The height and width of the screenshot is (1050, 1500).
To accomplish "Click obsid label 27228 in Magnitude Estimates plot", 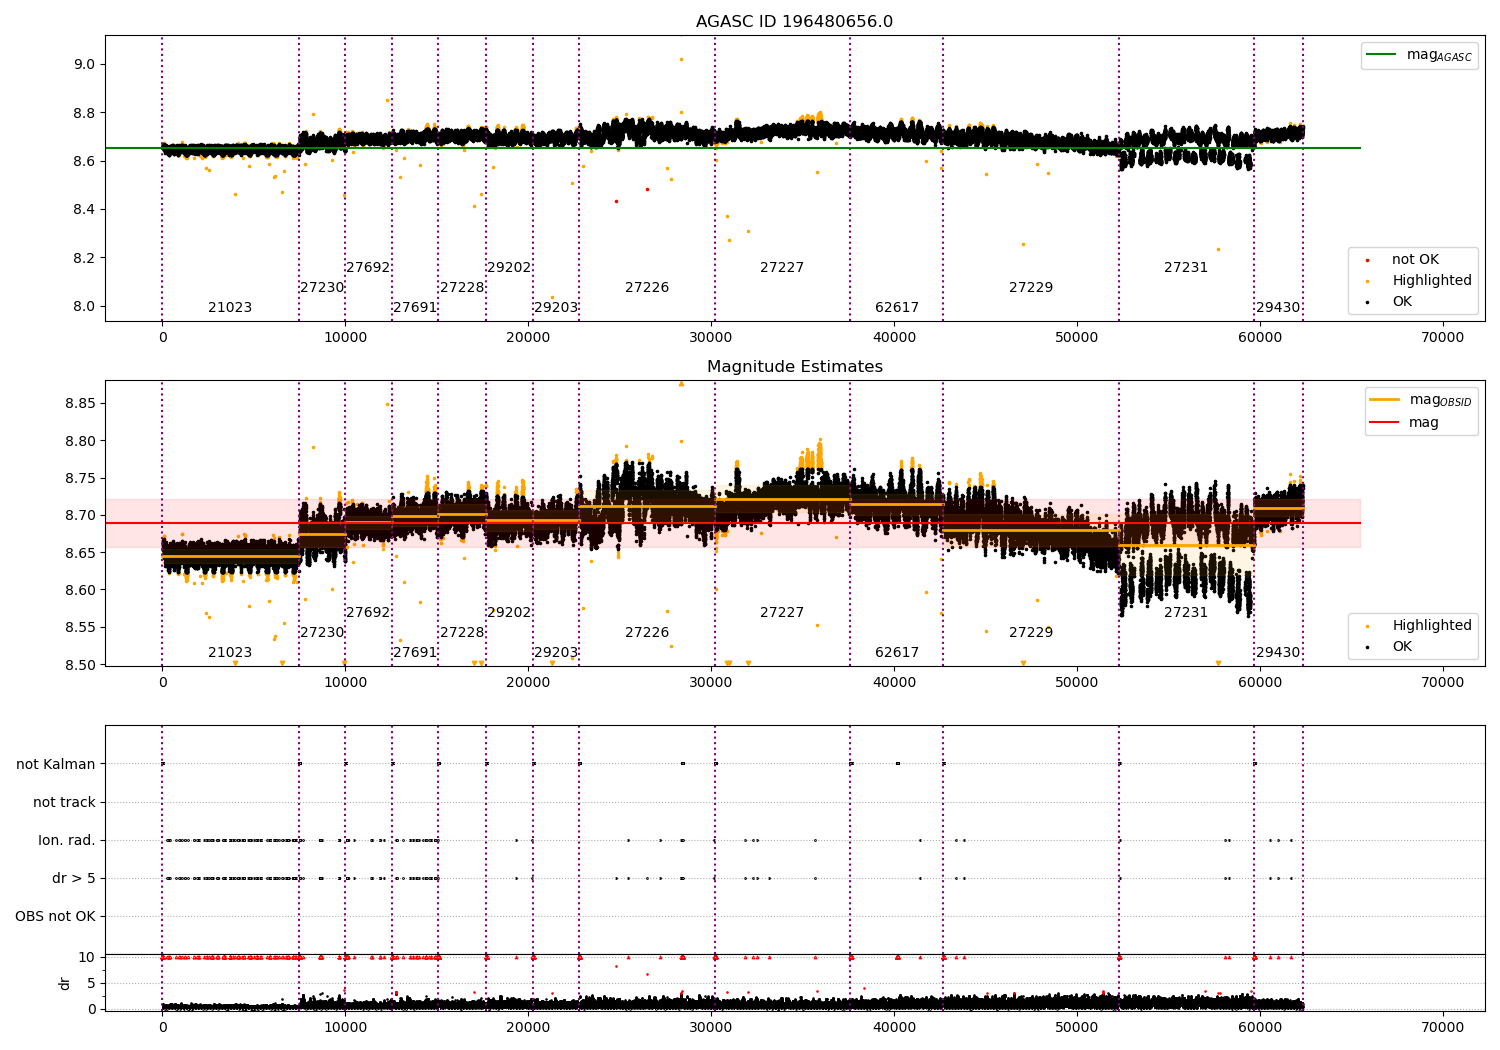I will 462,633.
